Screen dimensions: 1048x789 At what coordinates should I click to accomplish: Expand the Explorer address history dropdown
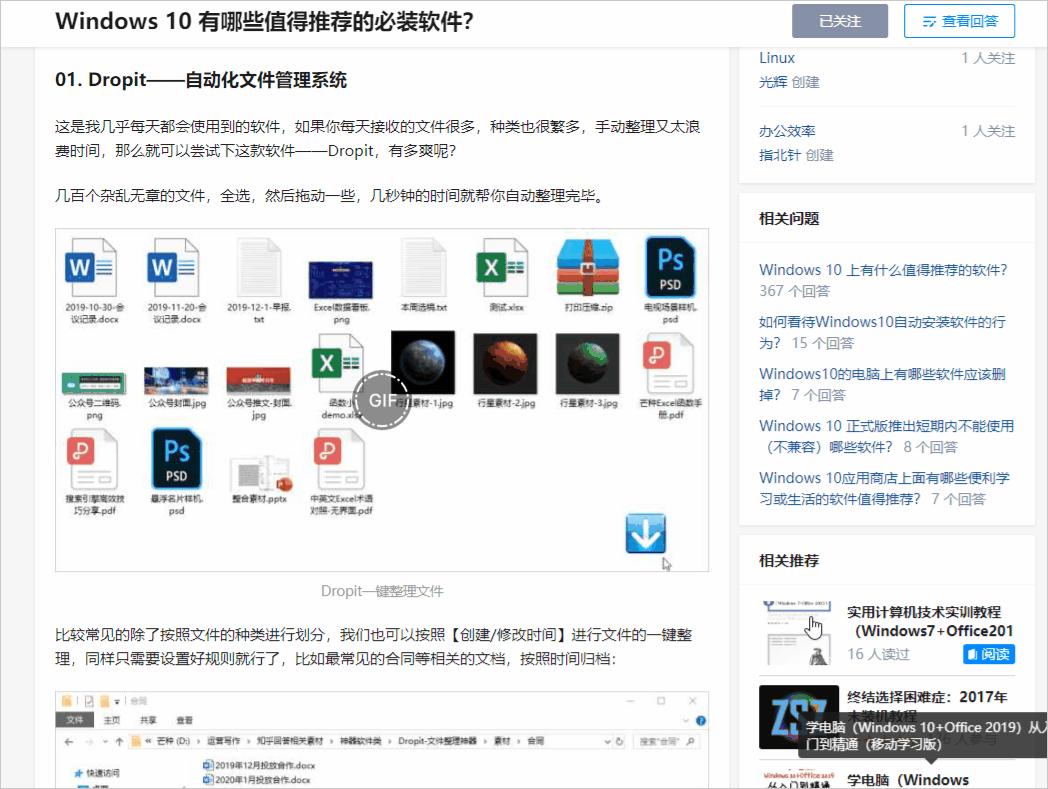point(607,742)
